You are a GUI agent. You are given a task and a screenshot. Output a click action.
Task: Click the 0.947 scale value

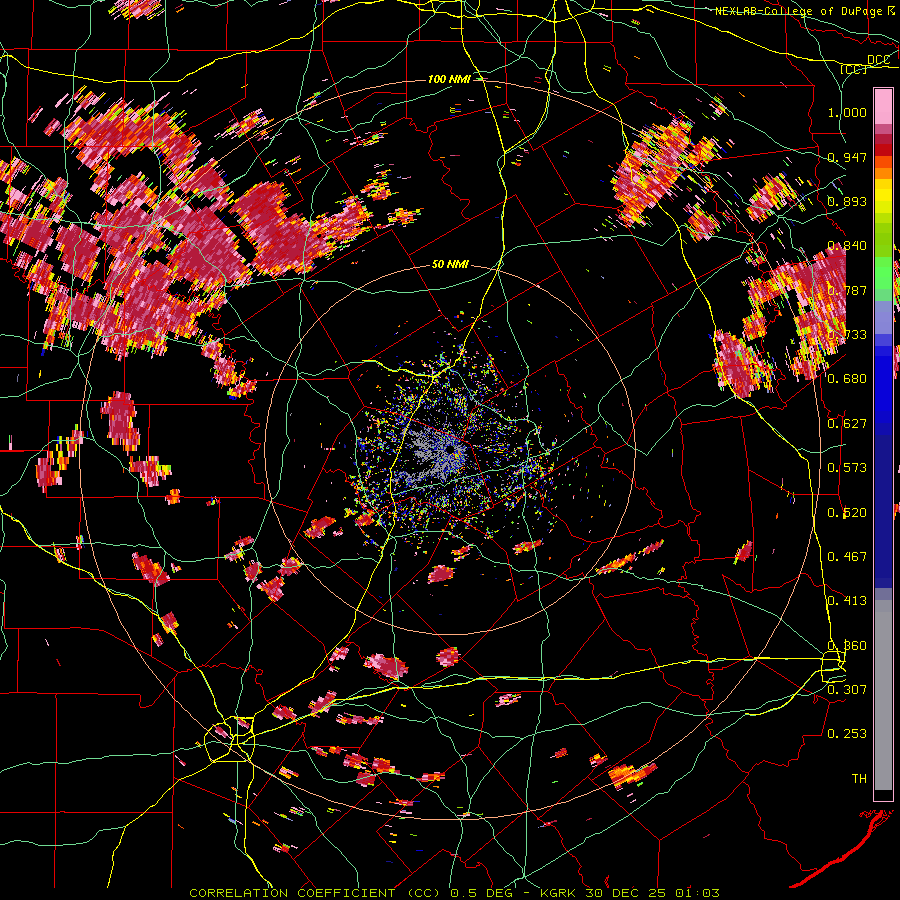[847, 157]
